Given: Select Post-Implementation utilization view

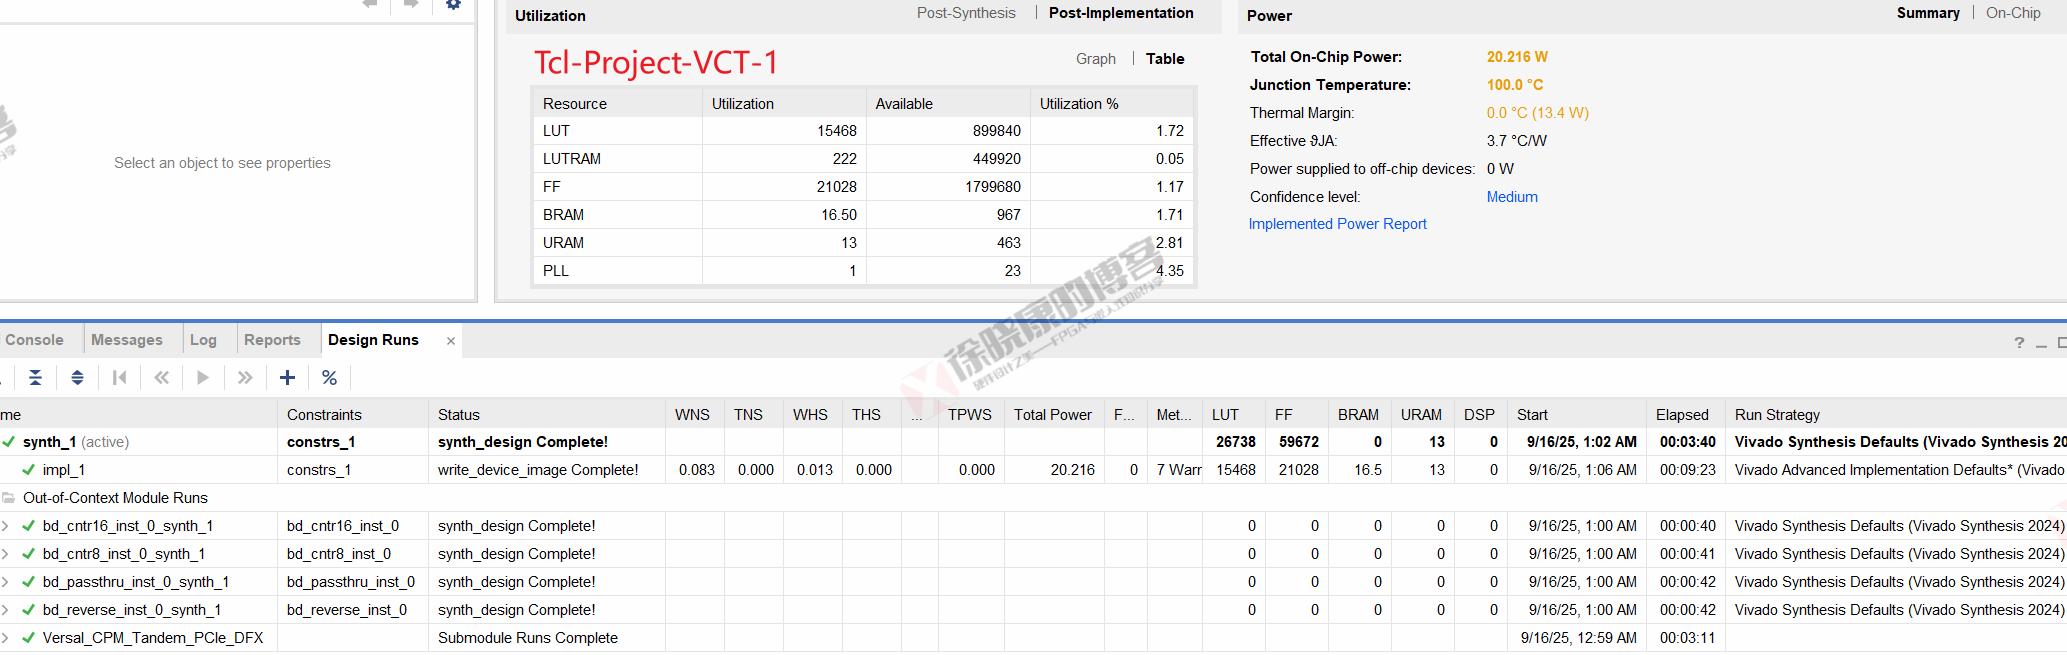Looking at the screenshot, I should coord(1121,13).
